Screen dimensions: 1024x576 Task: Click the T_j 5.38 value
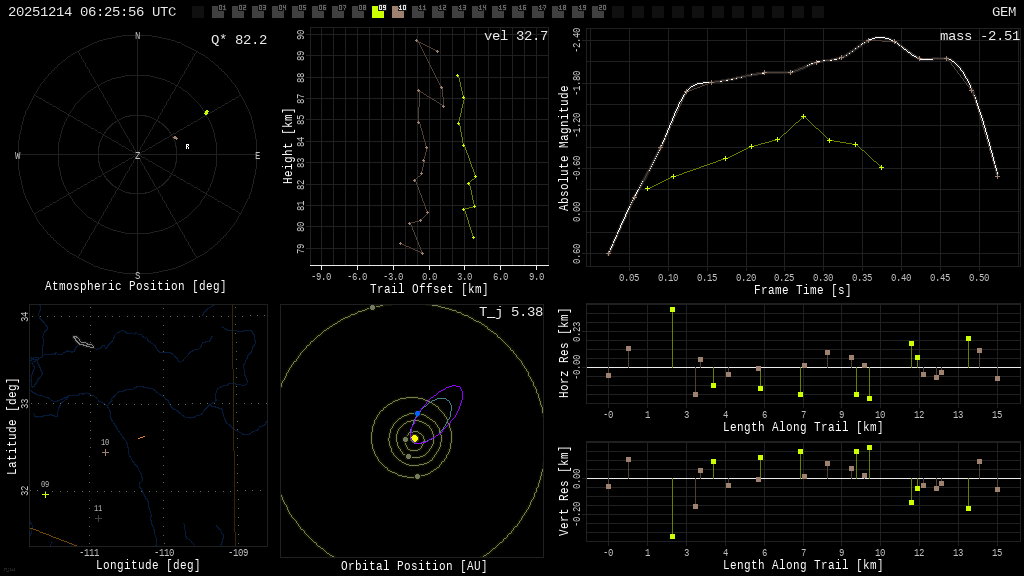click(510, 312)
